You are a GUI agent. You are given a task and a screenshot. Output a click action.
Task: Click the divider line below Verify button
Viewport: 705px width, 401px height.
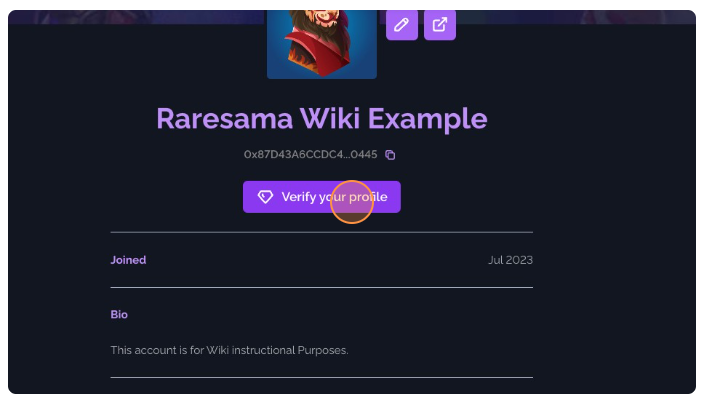click(x=322, y=232)
